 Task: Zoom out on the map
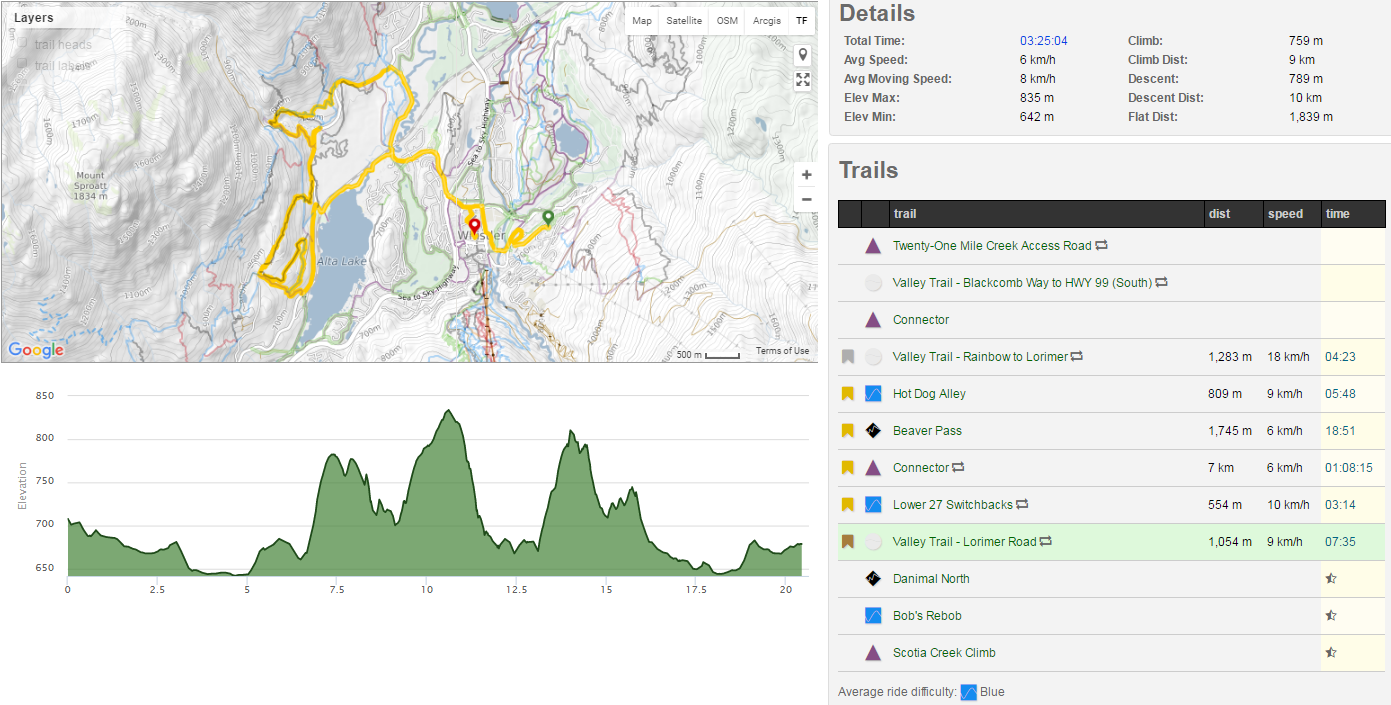pos(806,200)
